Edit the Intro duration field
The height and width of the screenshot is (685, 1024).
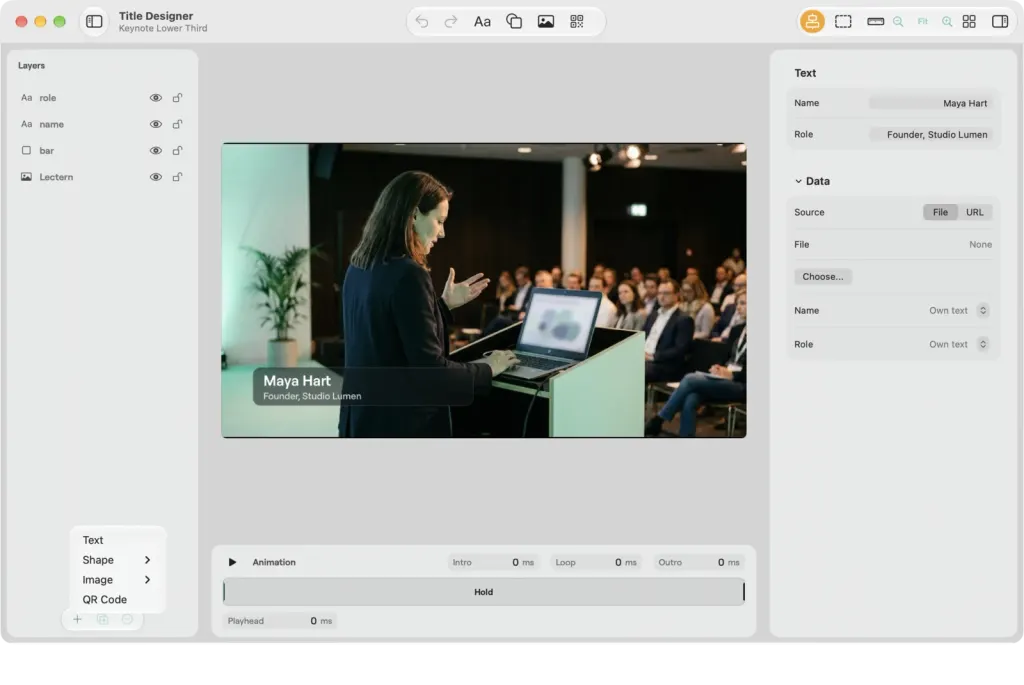(493, 562)
